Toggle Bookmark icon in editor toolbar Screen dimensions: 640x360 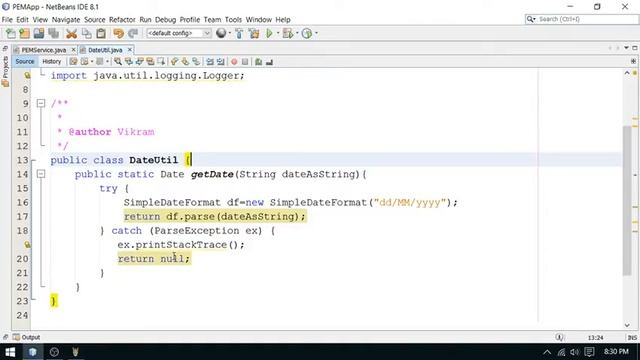tap(196, 62)
